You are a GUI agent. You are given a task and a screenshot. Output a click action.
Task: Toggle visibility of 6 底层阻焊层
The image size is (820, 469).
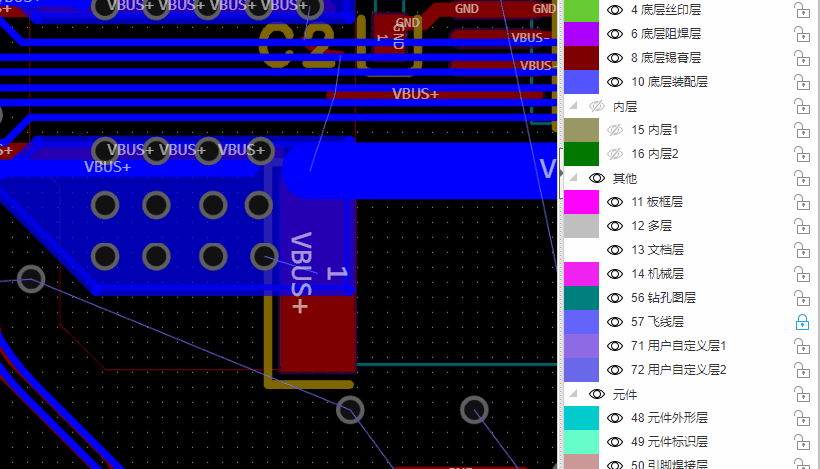point(615,34)
